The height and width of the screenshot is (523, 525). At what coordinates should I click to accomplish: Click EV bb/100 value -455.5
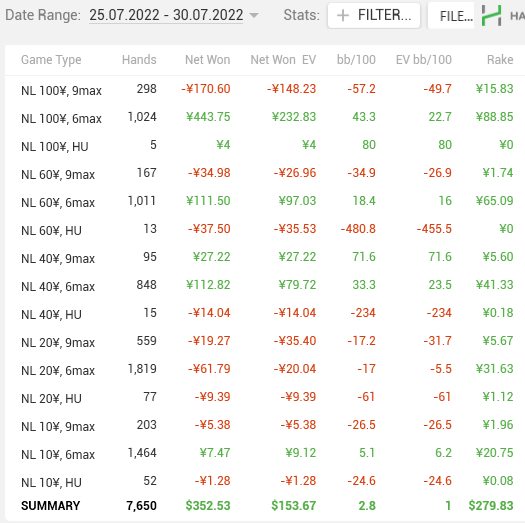(x=434, y=229)
